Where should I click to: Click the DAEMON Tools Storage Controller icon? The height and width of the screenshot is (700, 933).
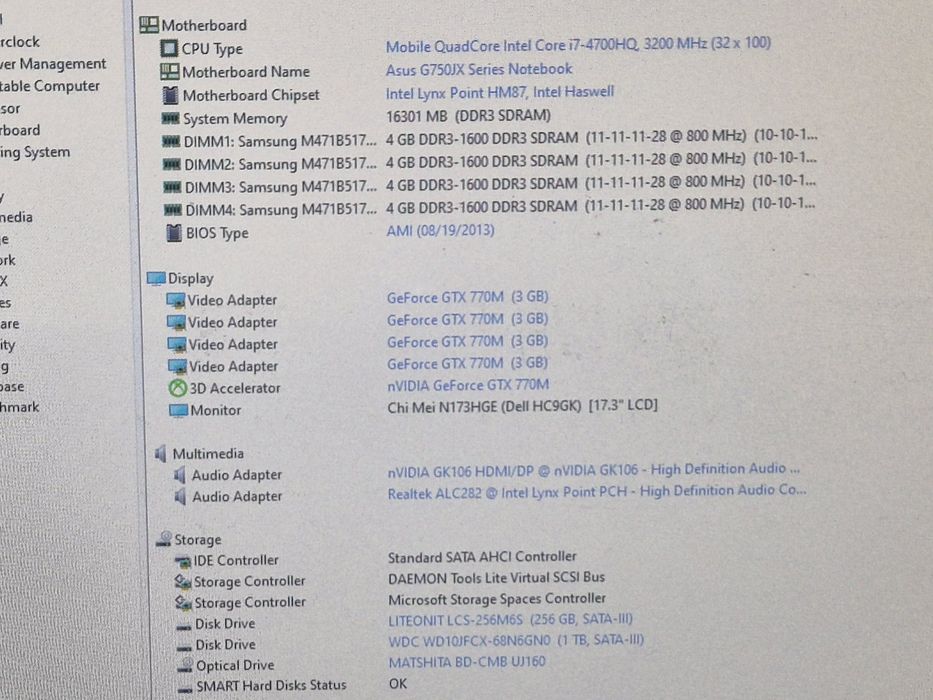coord(183,581)
